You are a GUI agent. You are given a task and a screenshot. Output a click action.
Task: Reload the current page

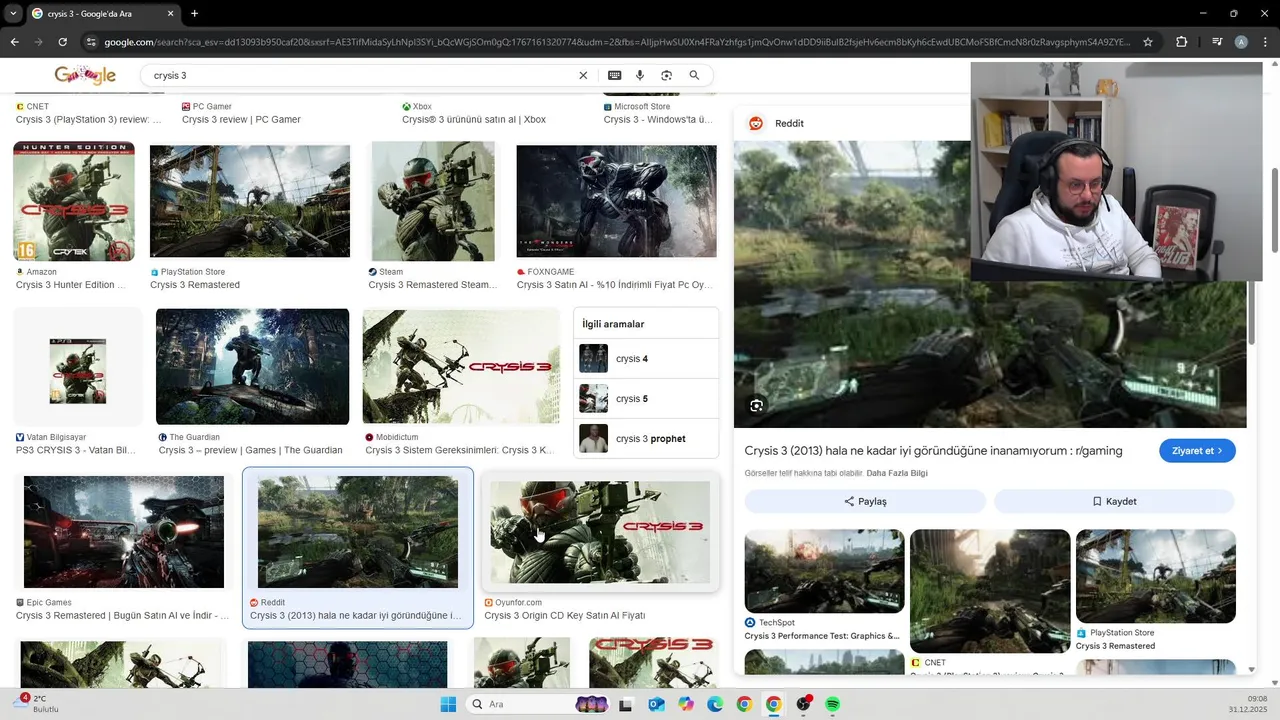pos(62,42)
